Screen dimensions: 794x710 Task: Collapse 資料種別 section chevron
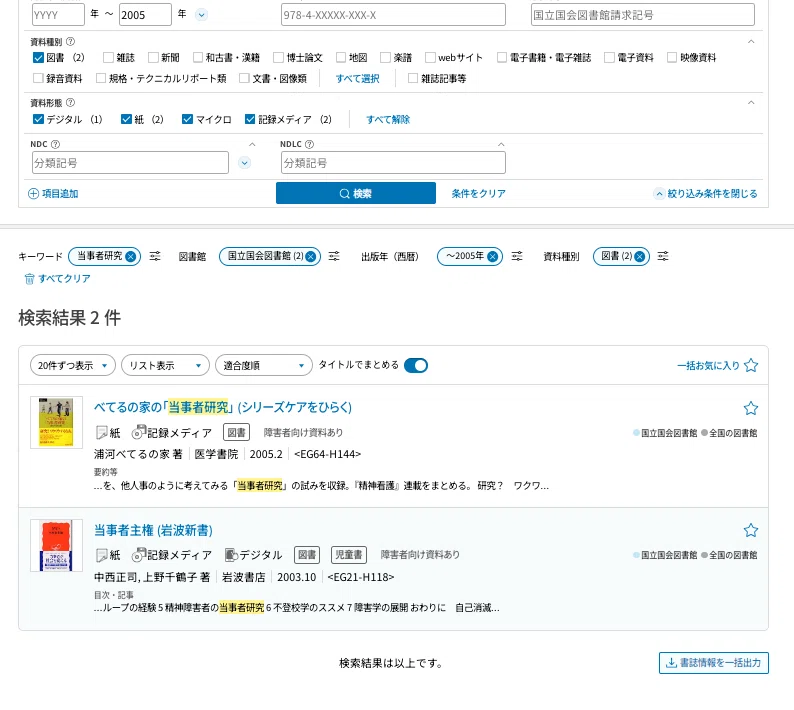pos(751,42)
